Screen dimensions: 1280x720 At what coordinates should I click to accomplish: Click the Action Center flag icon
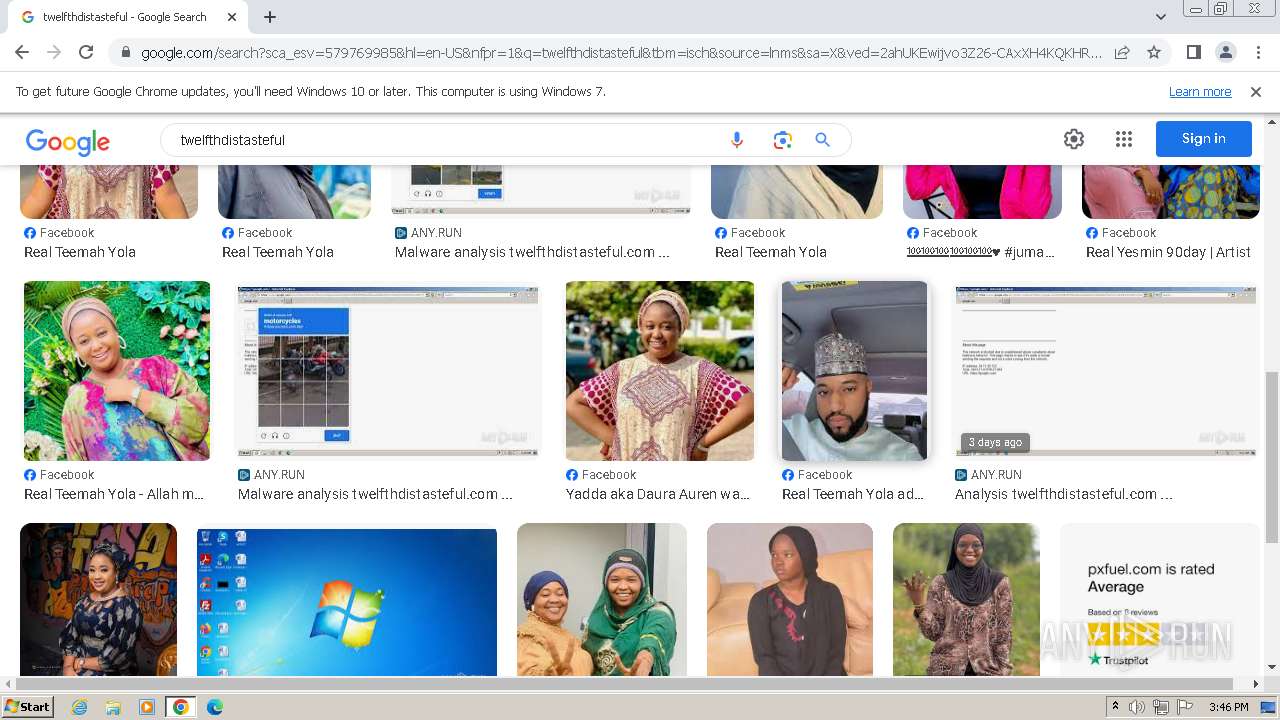(1185, 707)
